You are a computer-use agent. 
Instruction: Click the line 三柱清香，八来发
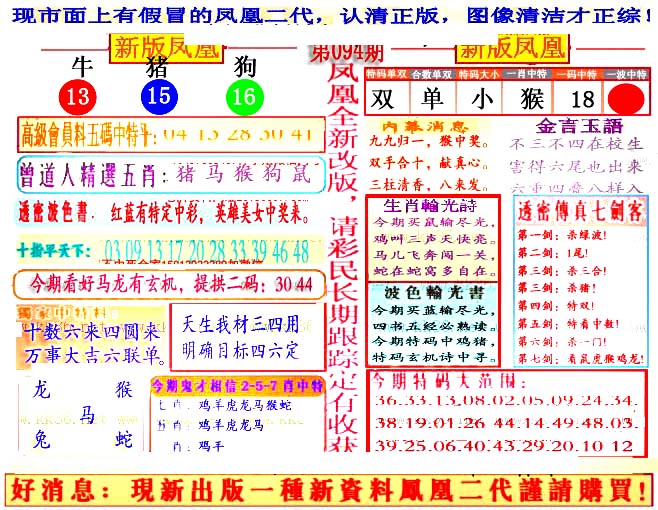coord(429,184)
